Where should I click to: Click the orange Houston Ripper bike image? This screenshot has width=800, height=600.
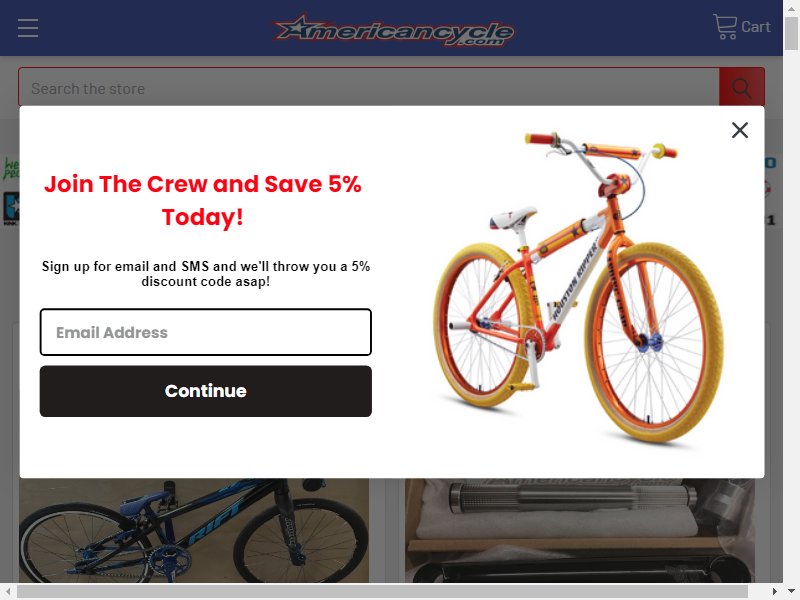point(578,288)
